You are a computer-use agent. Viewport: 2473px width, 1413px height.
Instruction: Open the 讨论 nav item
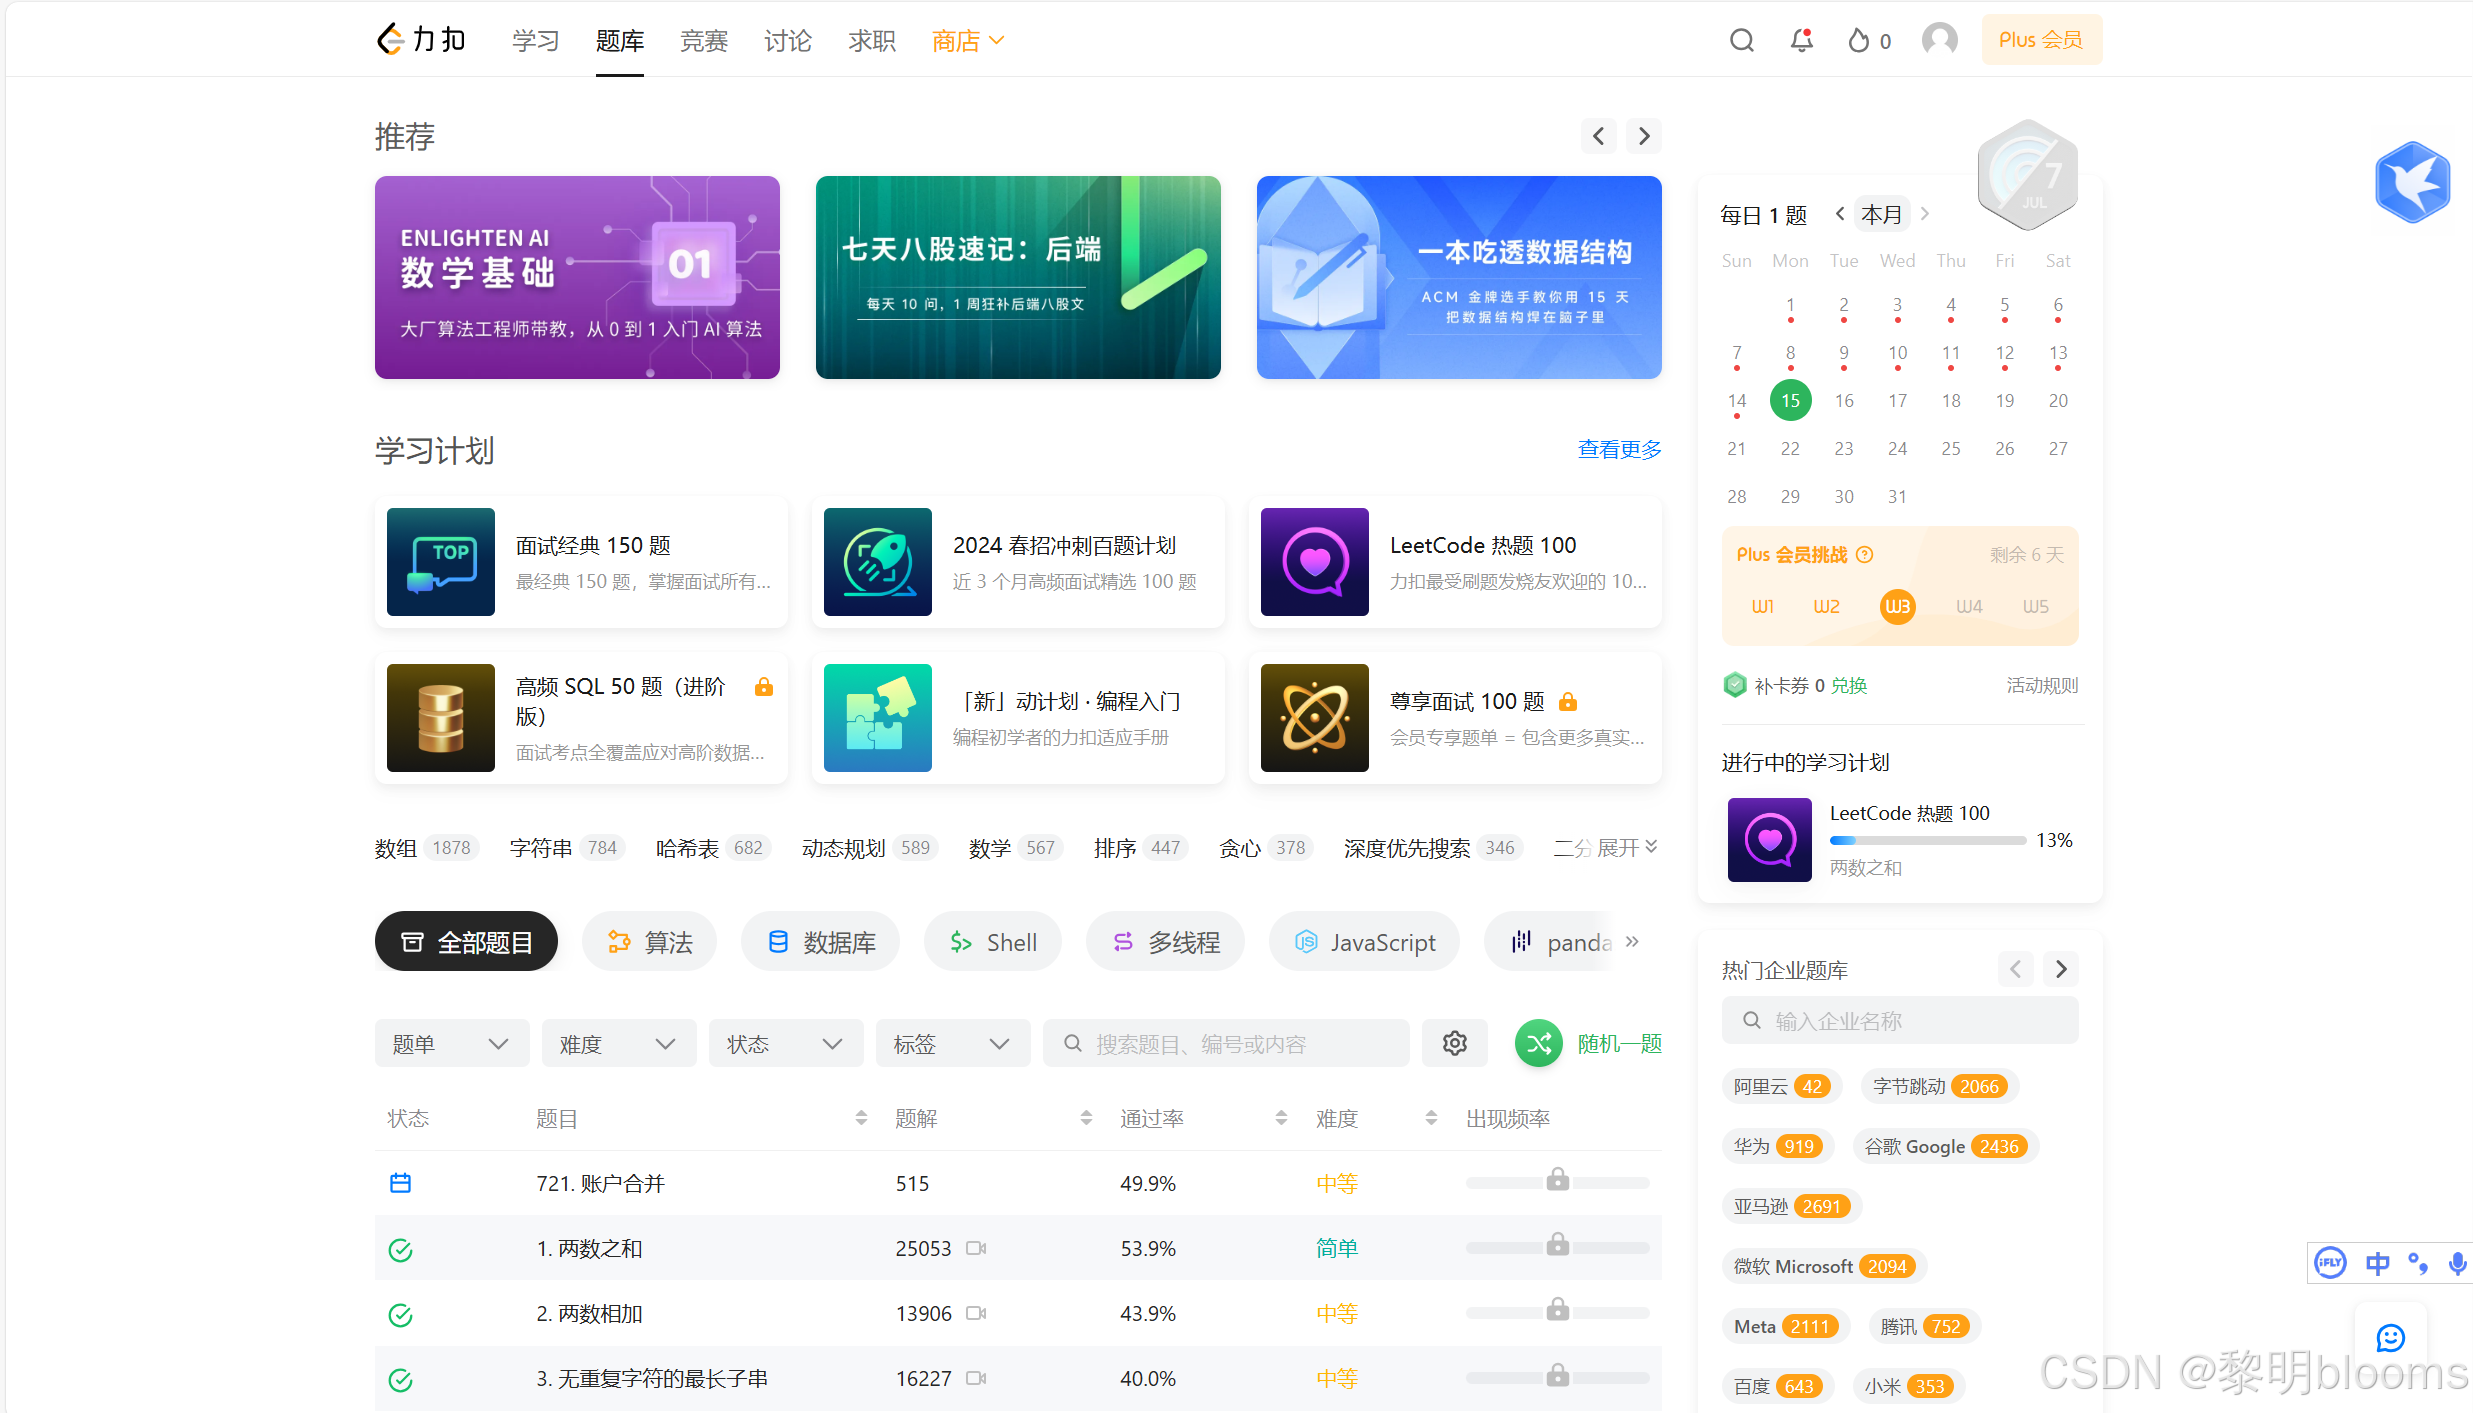point(788,40)
